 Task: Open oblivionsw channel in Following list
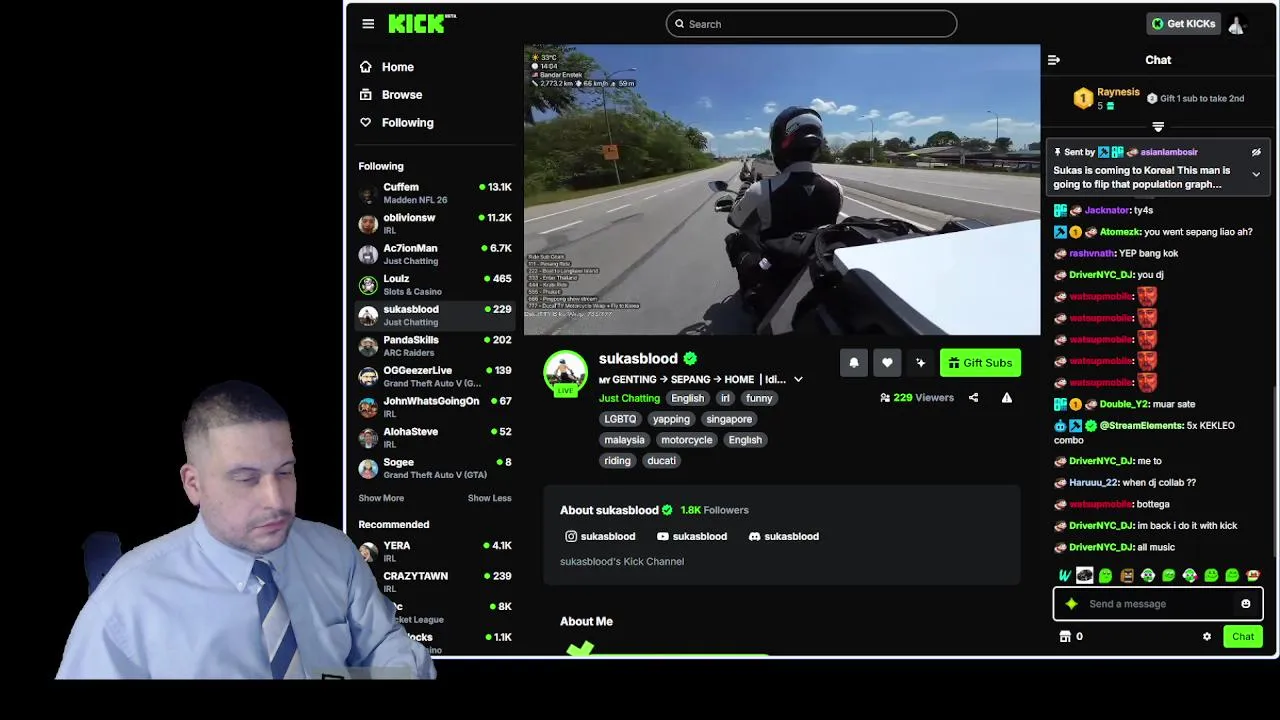point(435,224)
